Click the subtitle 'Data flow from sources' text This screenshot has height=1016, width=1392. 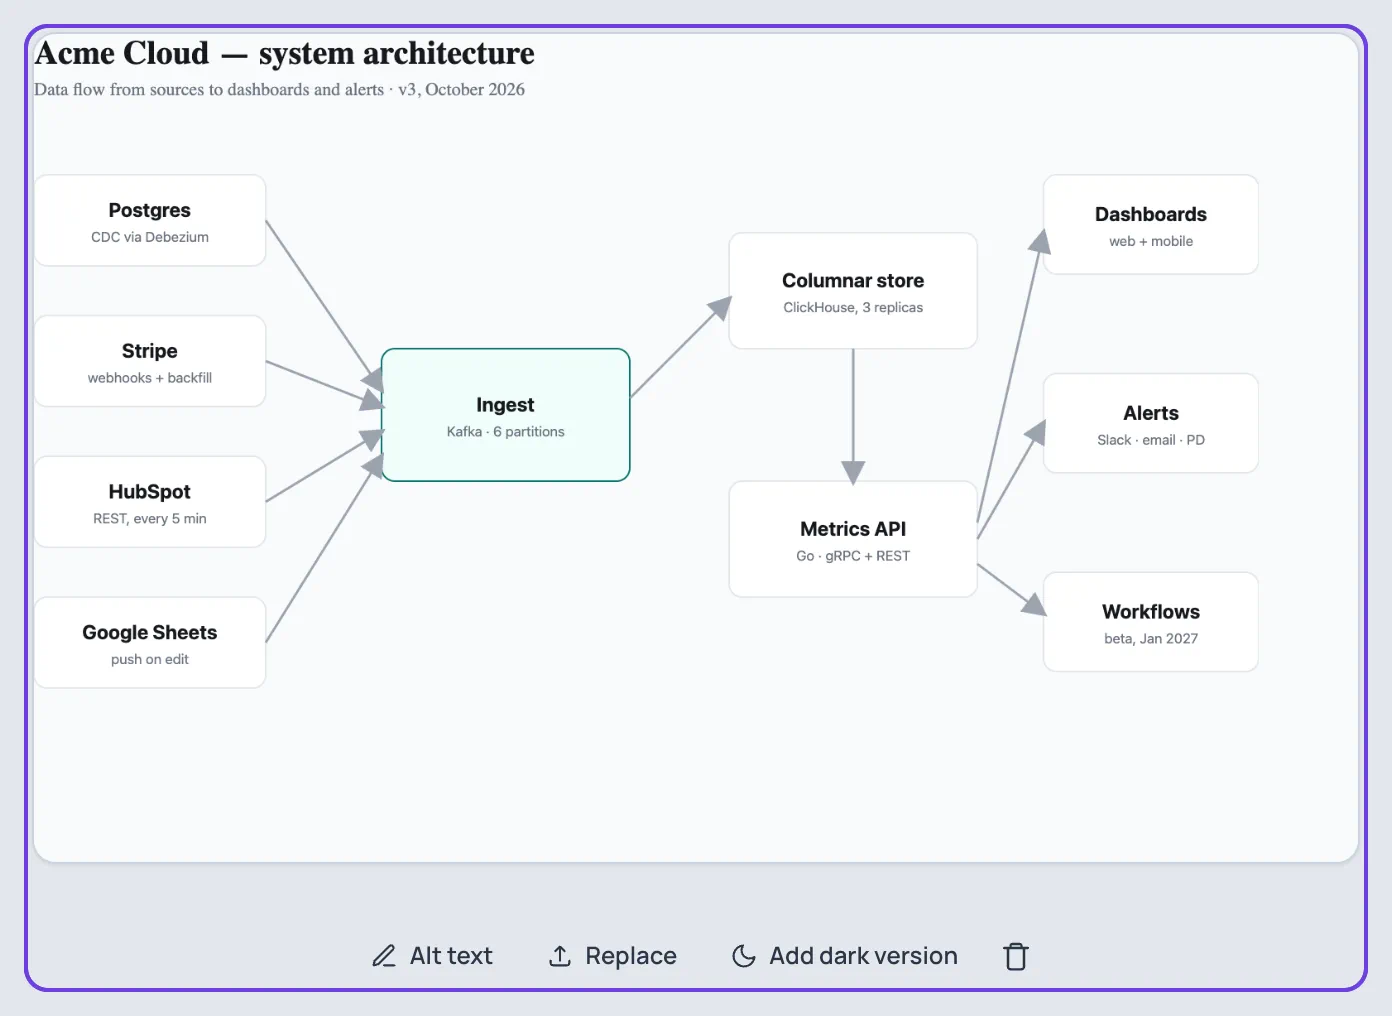point(280,89)
